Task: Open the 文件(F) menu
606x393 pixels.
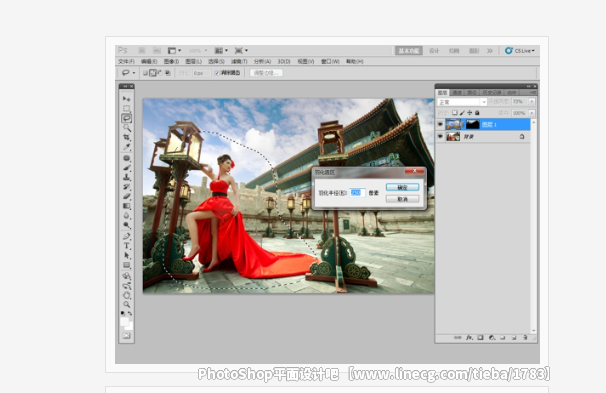Action: coord(126,61)
